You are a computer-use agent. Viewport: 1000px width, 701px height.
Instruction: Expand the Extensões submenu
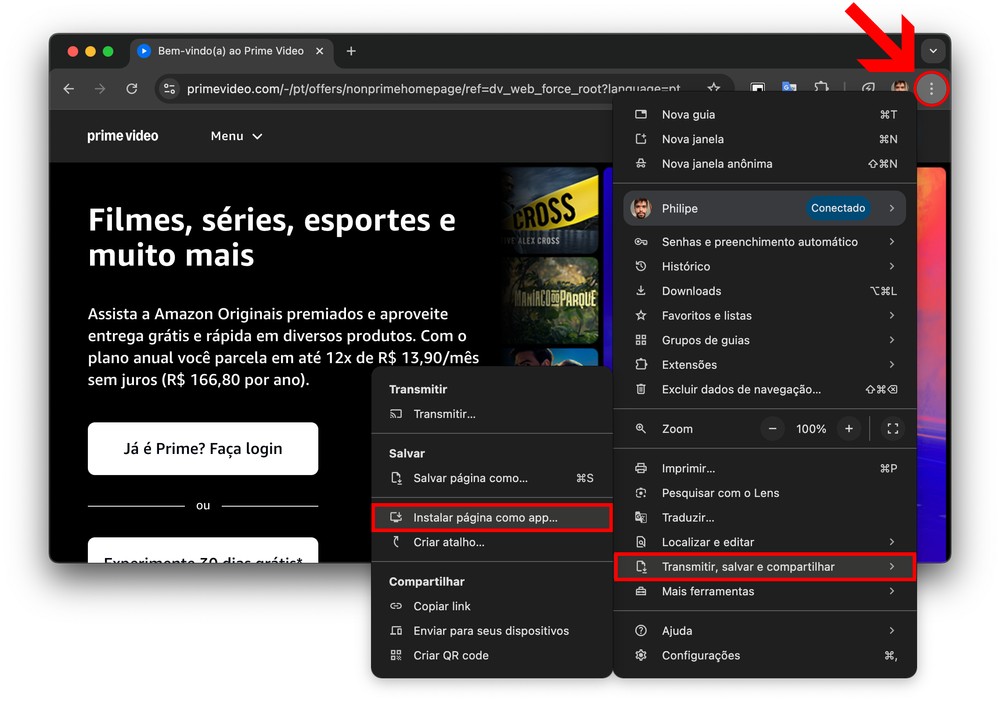click(x=765, y=365)
